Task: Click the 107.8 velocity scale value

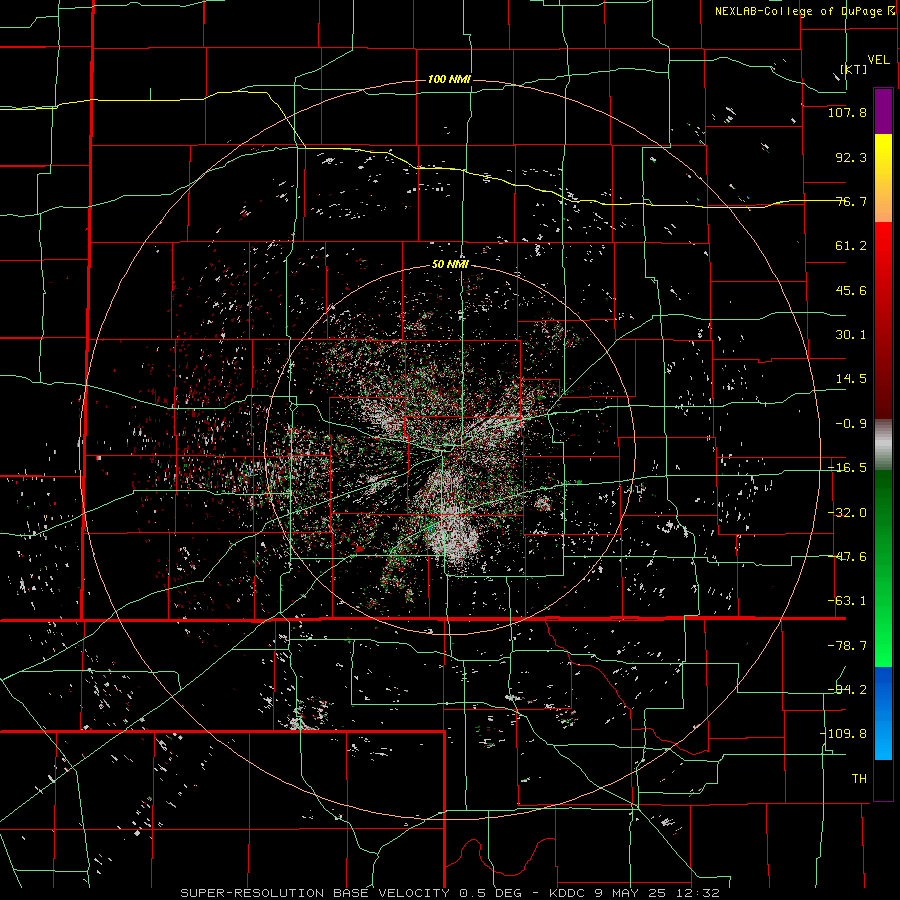Action: click(847, 112)
